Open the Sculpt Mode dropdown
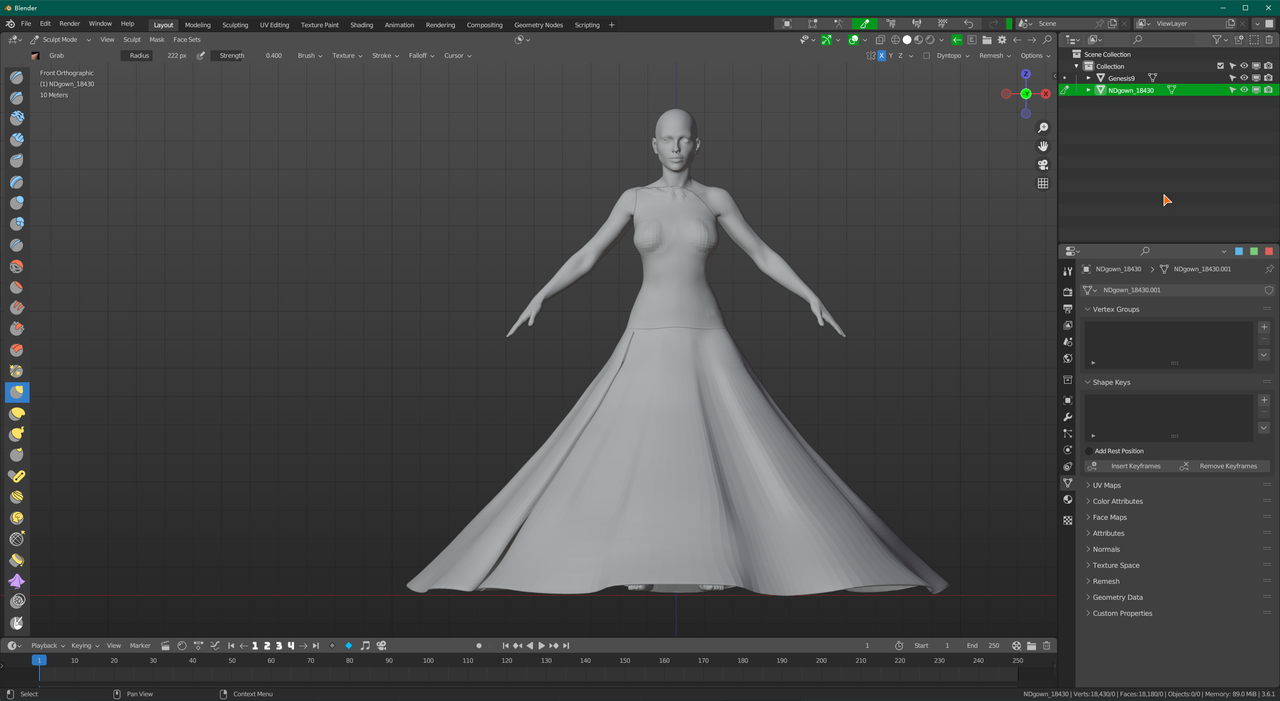The width and height of the screenshot is (1280, 701). pos(60,40)
